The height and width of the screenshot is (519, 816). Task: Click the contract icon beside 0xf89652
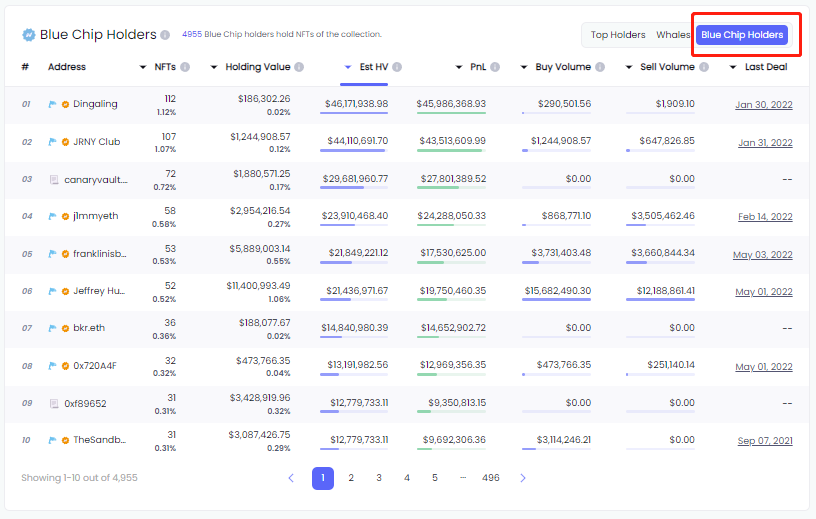tap(54, 403)
